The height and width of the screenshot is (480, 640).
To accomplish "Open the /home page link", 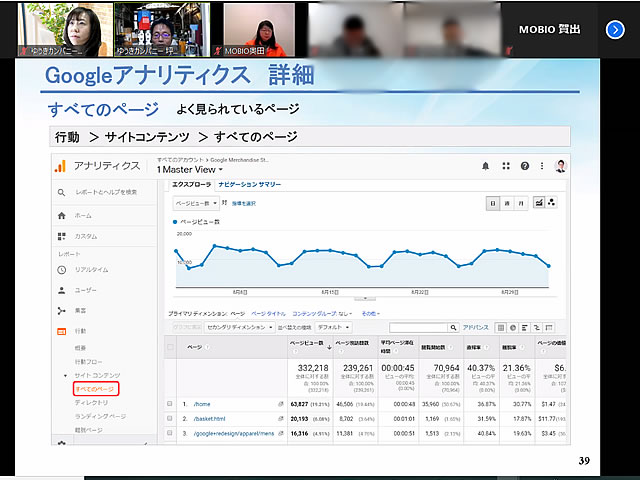I will (x=202, y=404).
